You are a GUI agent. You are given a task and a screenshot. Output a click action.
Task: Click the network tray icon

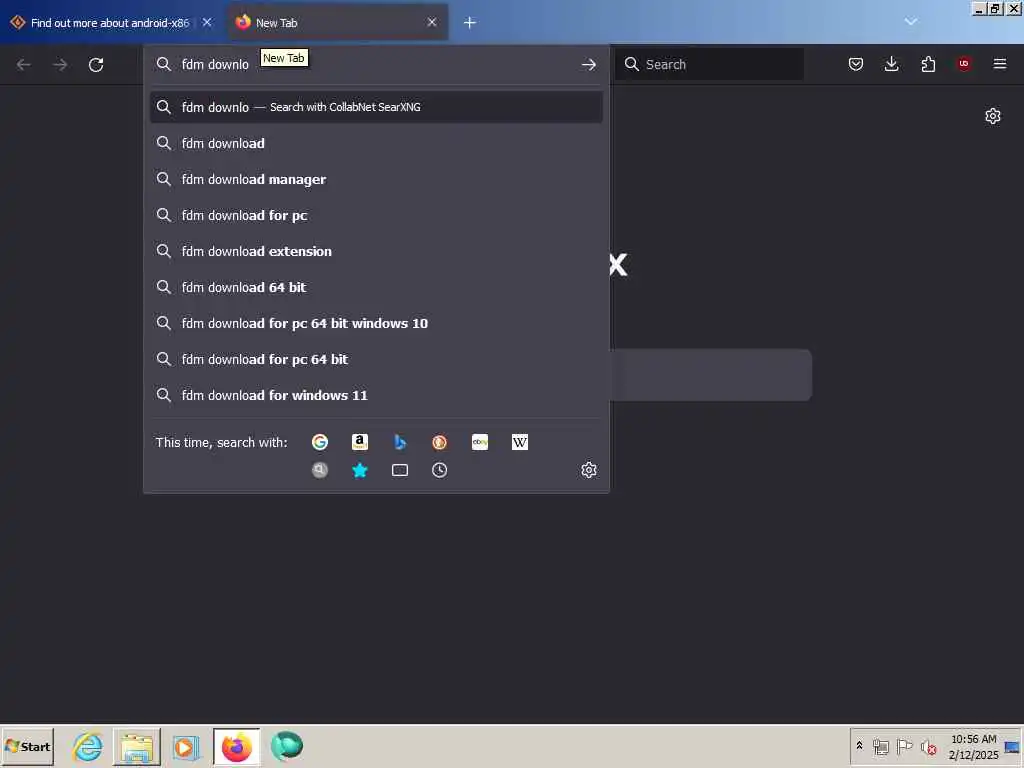880,746
